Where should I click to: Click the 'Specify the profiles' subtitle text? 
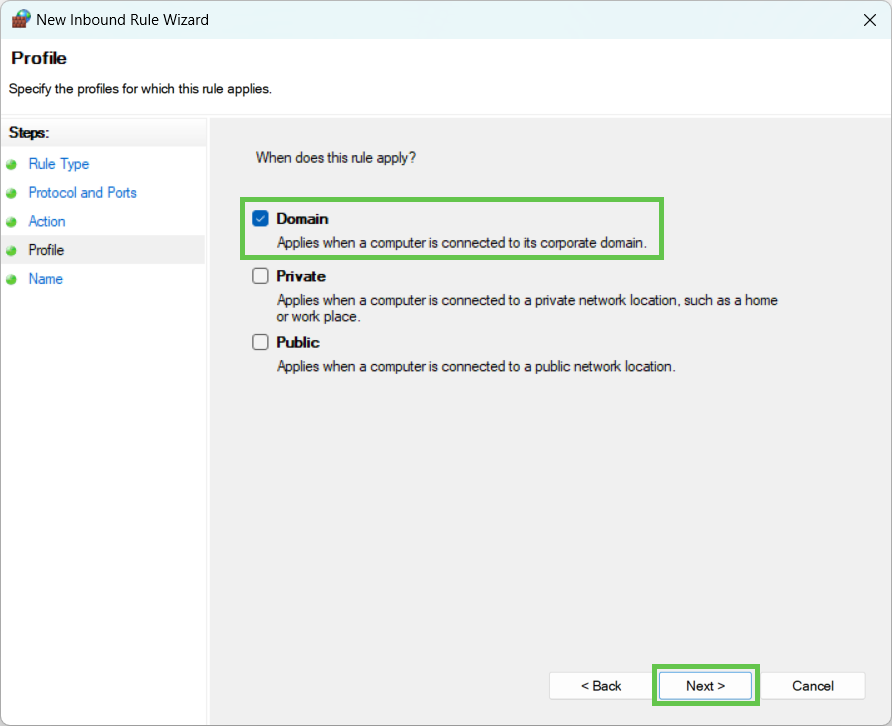(x=140, y=89)
